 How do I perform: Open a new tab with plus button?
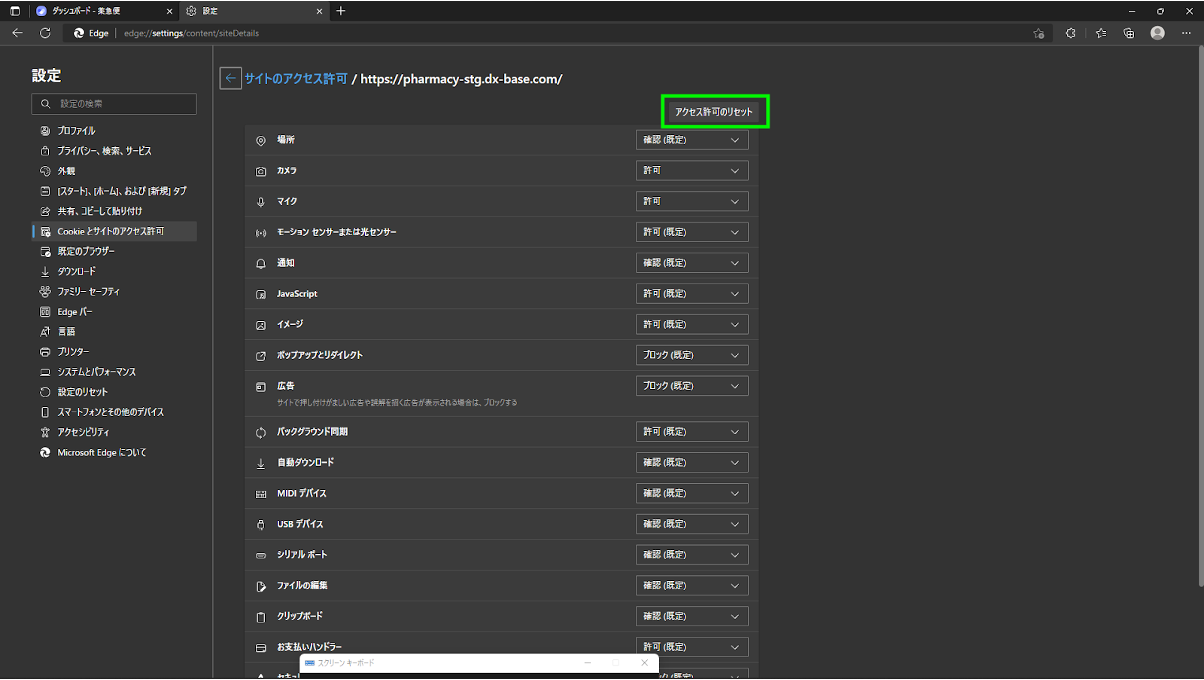(x=341, y=11)
